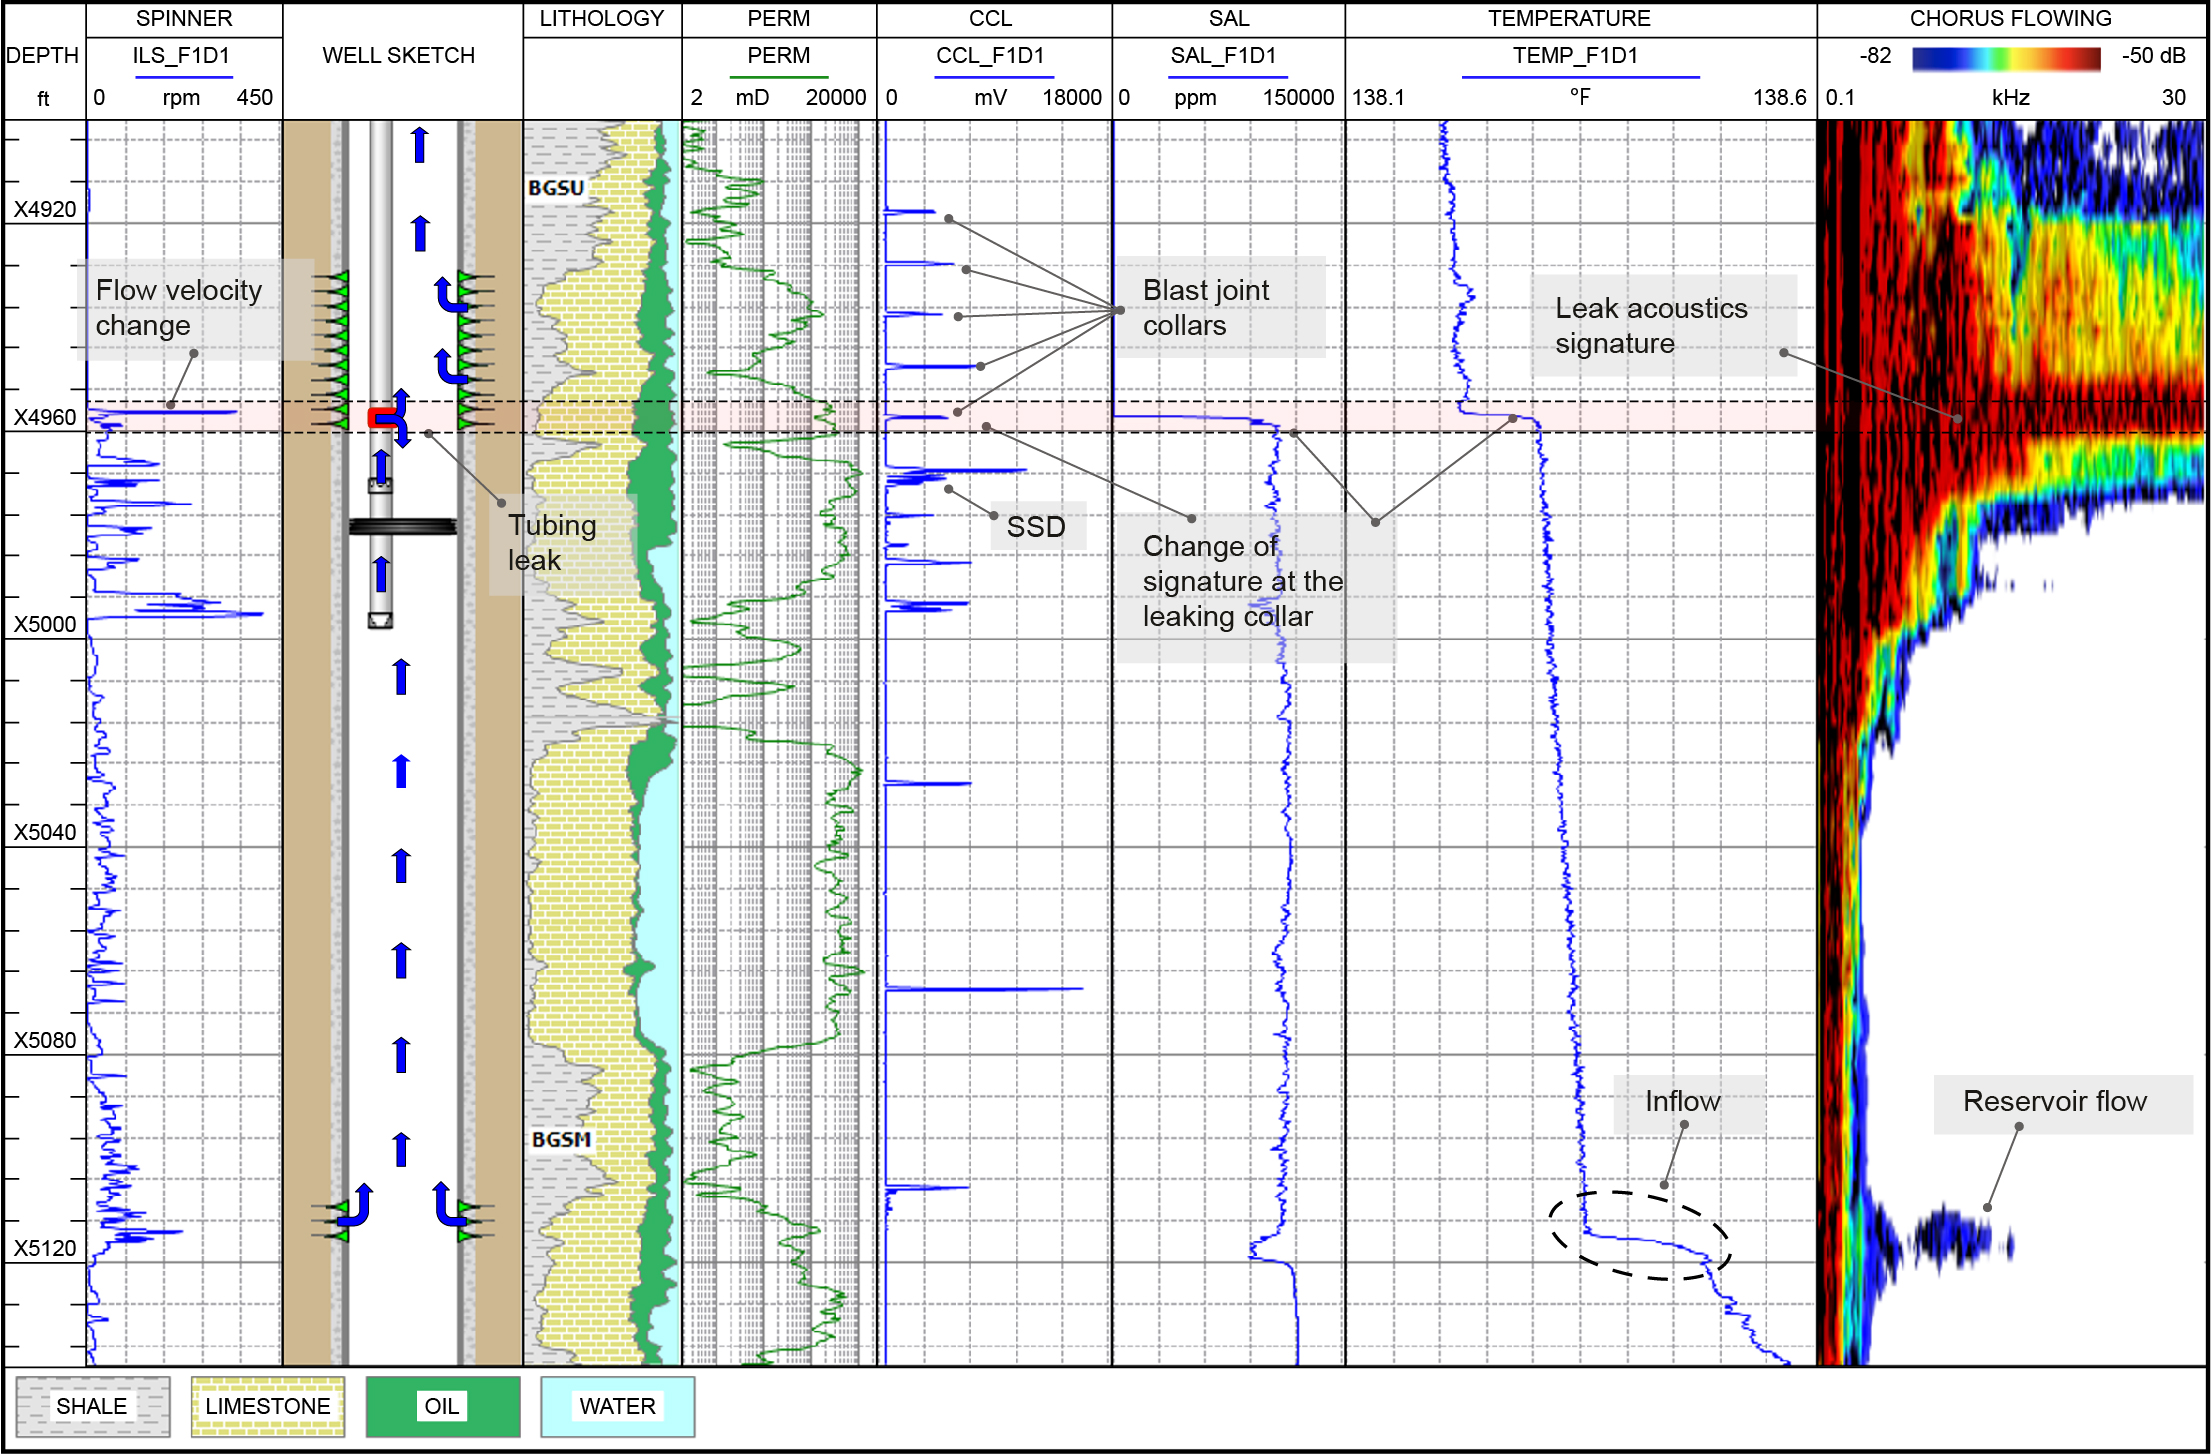Click the WATER legend swatch
2211x1454 pixels.
pos(617,1406)
